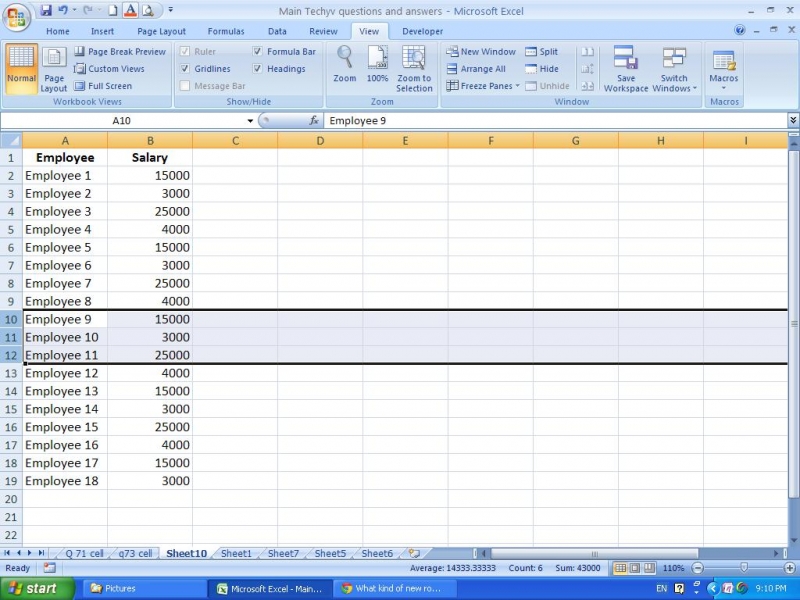Click the zoom slider in status bar
This screenshot has width=800, height=600.
click(x=742, y=568)
